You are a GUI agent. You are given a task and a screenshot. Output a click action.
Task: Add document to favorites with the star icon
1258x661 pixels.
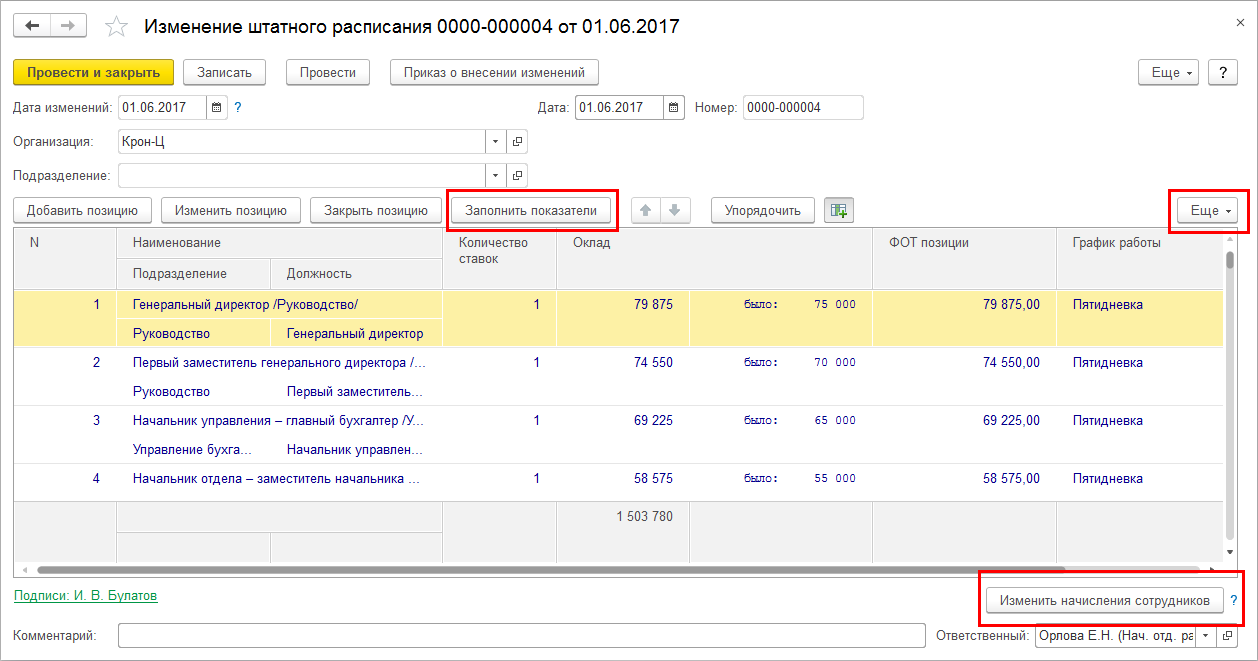[x=116, y=27]
